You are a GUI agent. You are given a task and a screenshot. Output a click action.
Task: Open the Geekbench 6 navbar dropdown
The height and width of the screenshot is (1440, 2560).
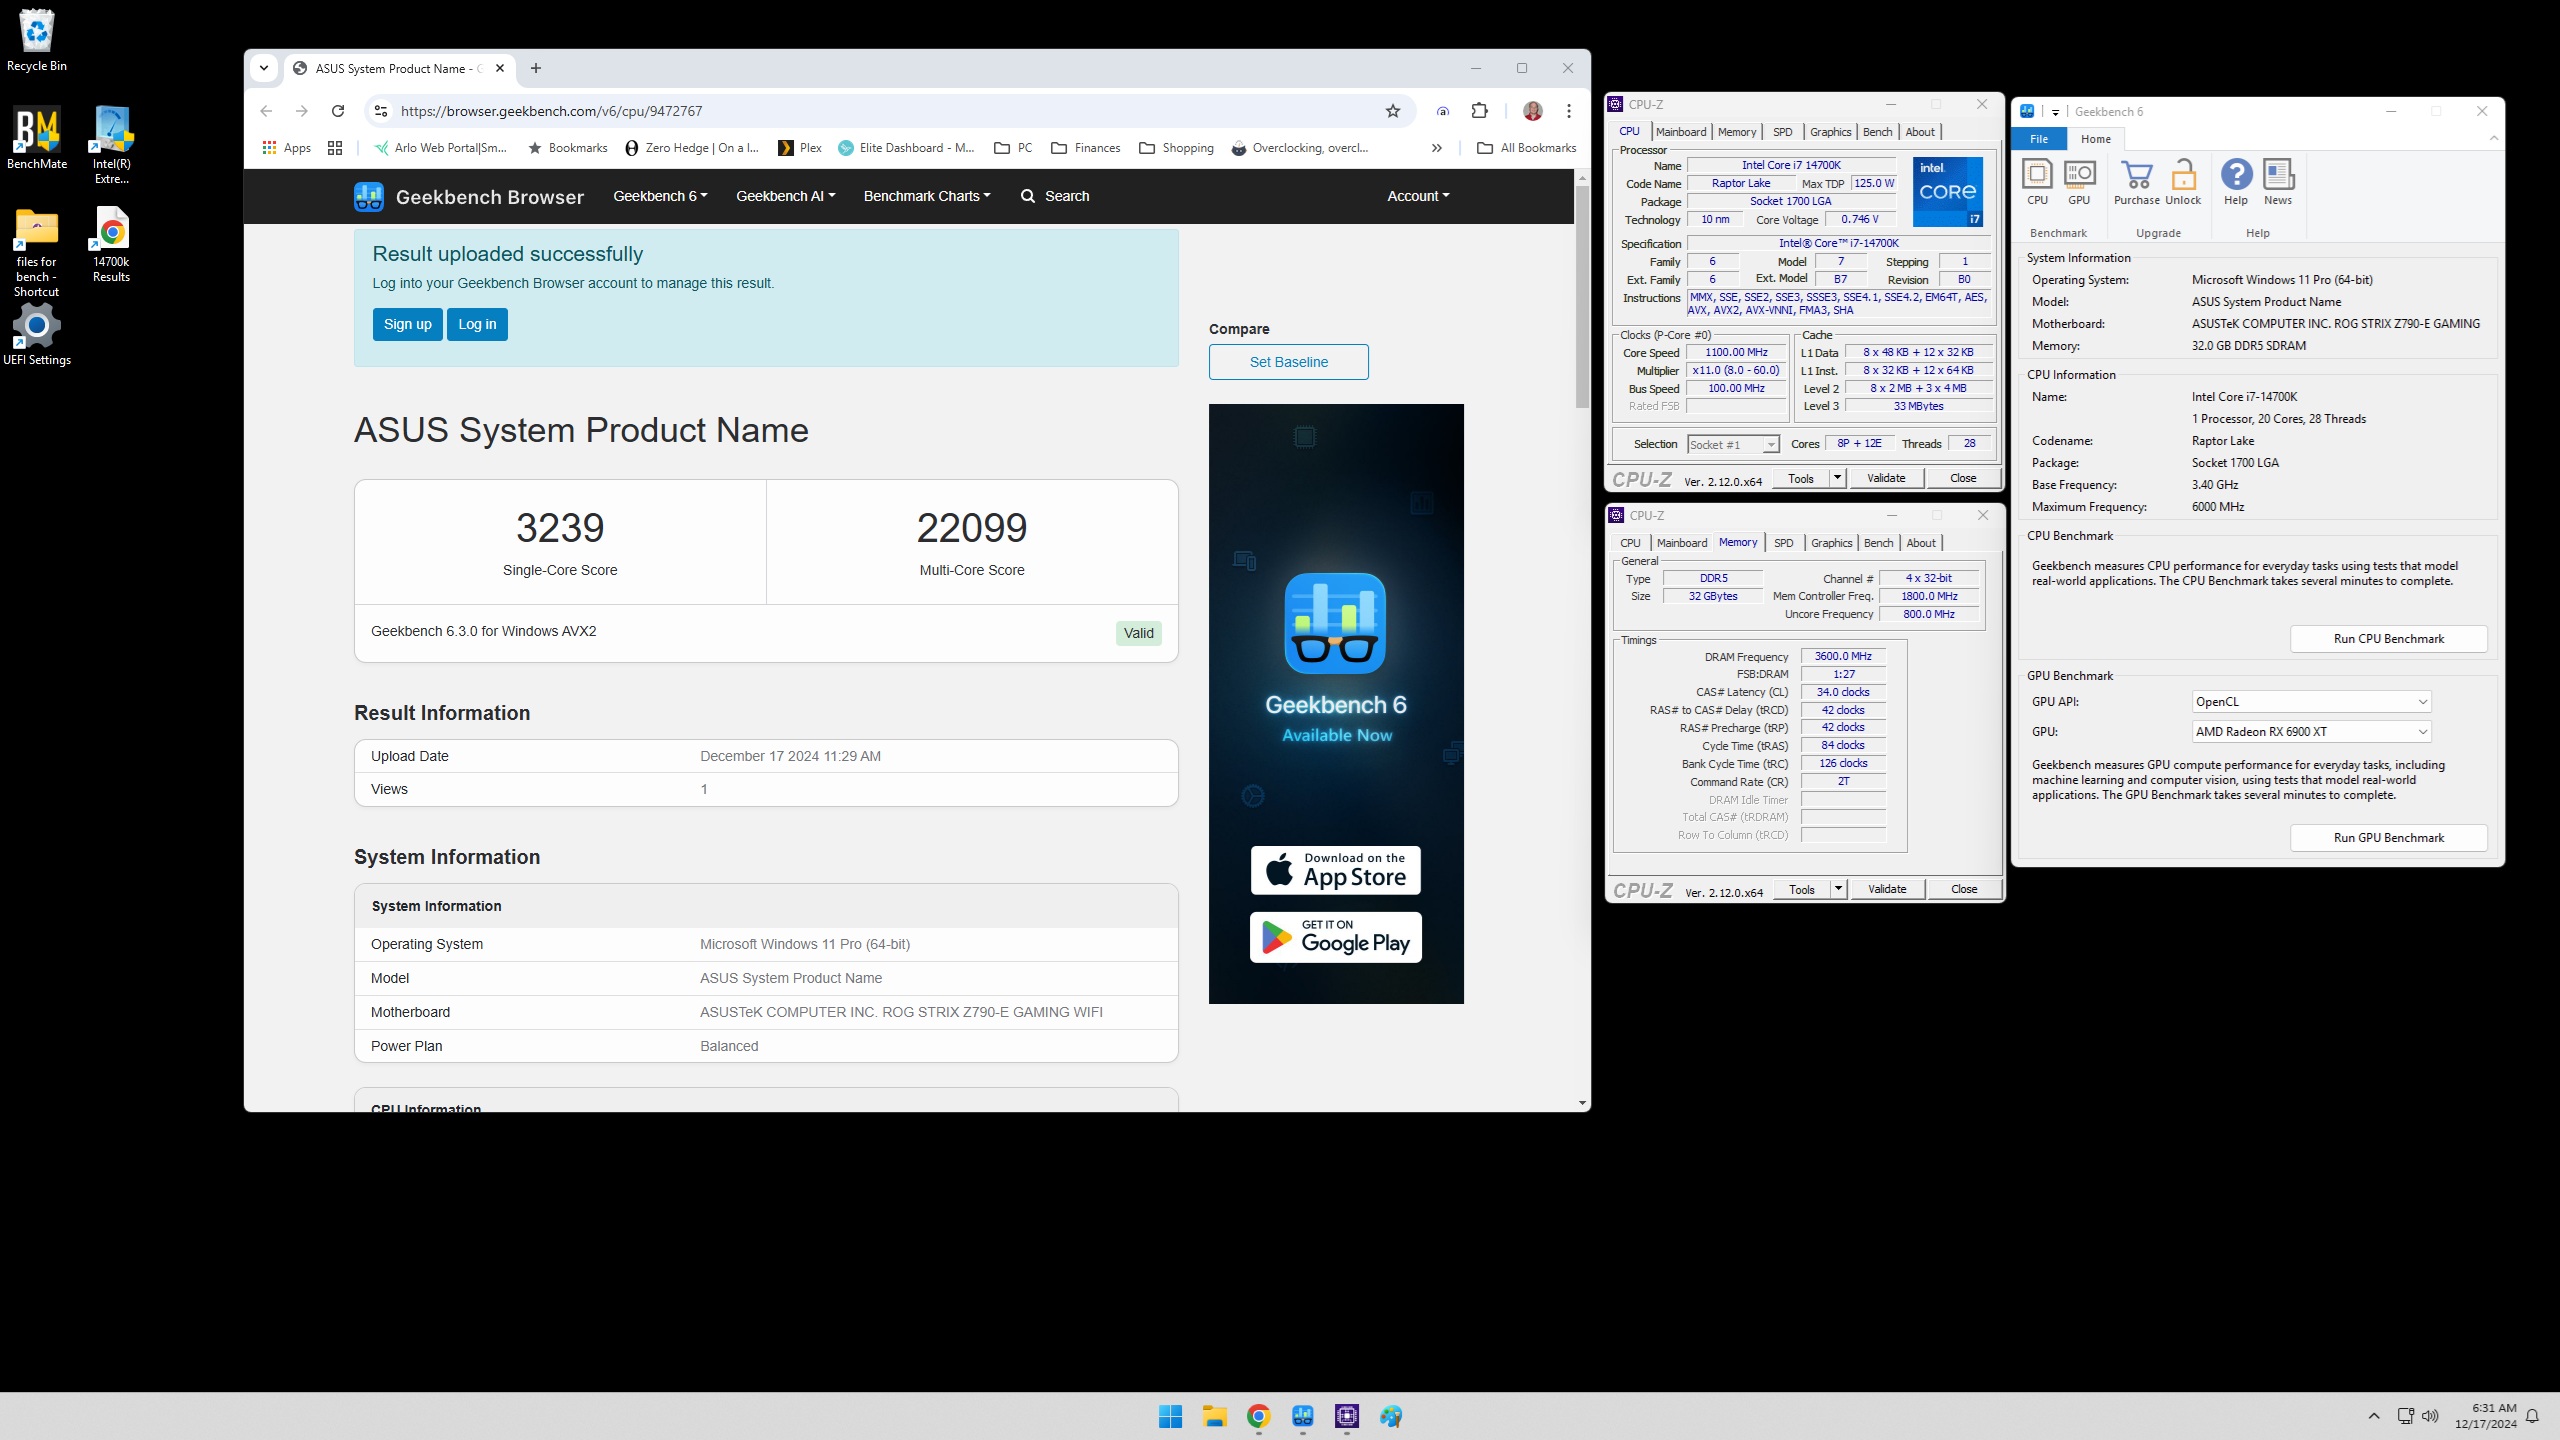pos(660,196)
